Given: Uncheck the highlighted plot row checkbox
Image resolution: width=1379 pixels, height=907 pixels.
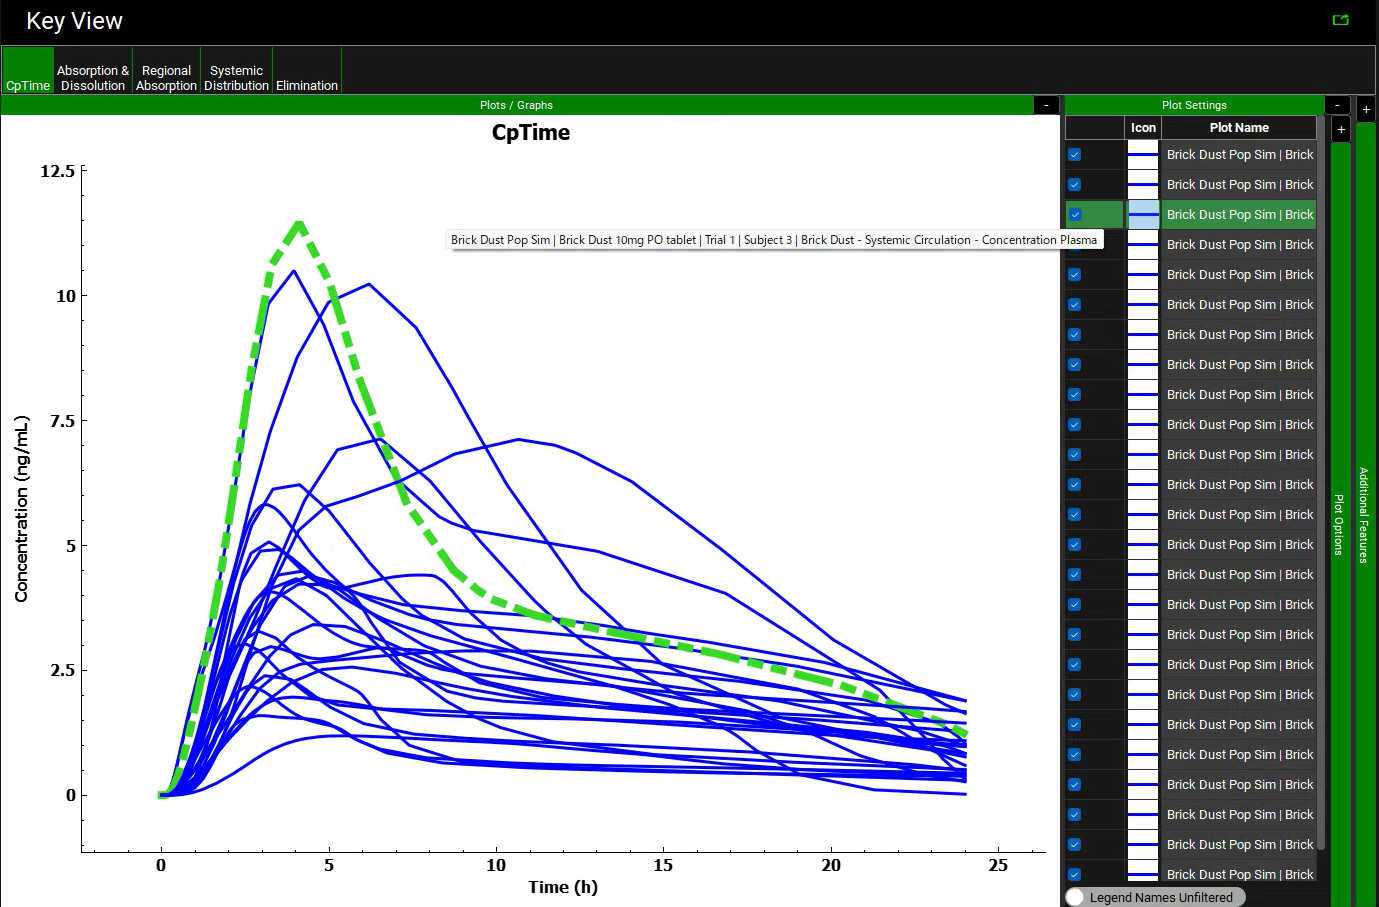Looking at the screenshot, I should pos(1075,215).
